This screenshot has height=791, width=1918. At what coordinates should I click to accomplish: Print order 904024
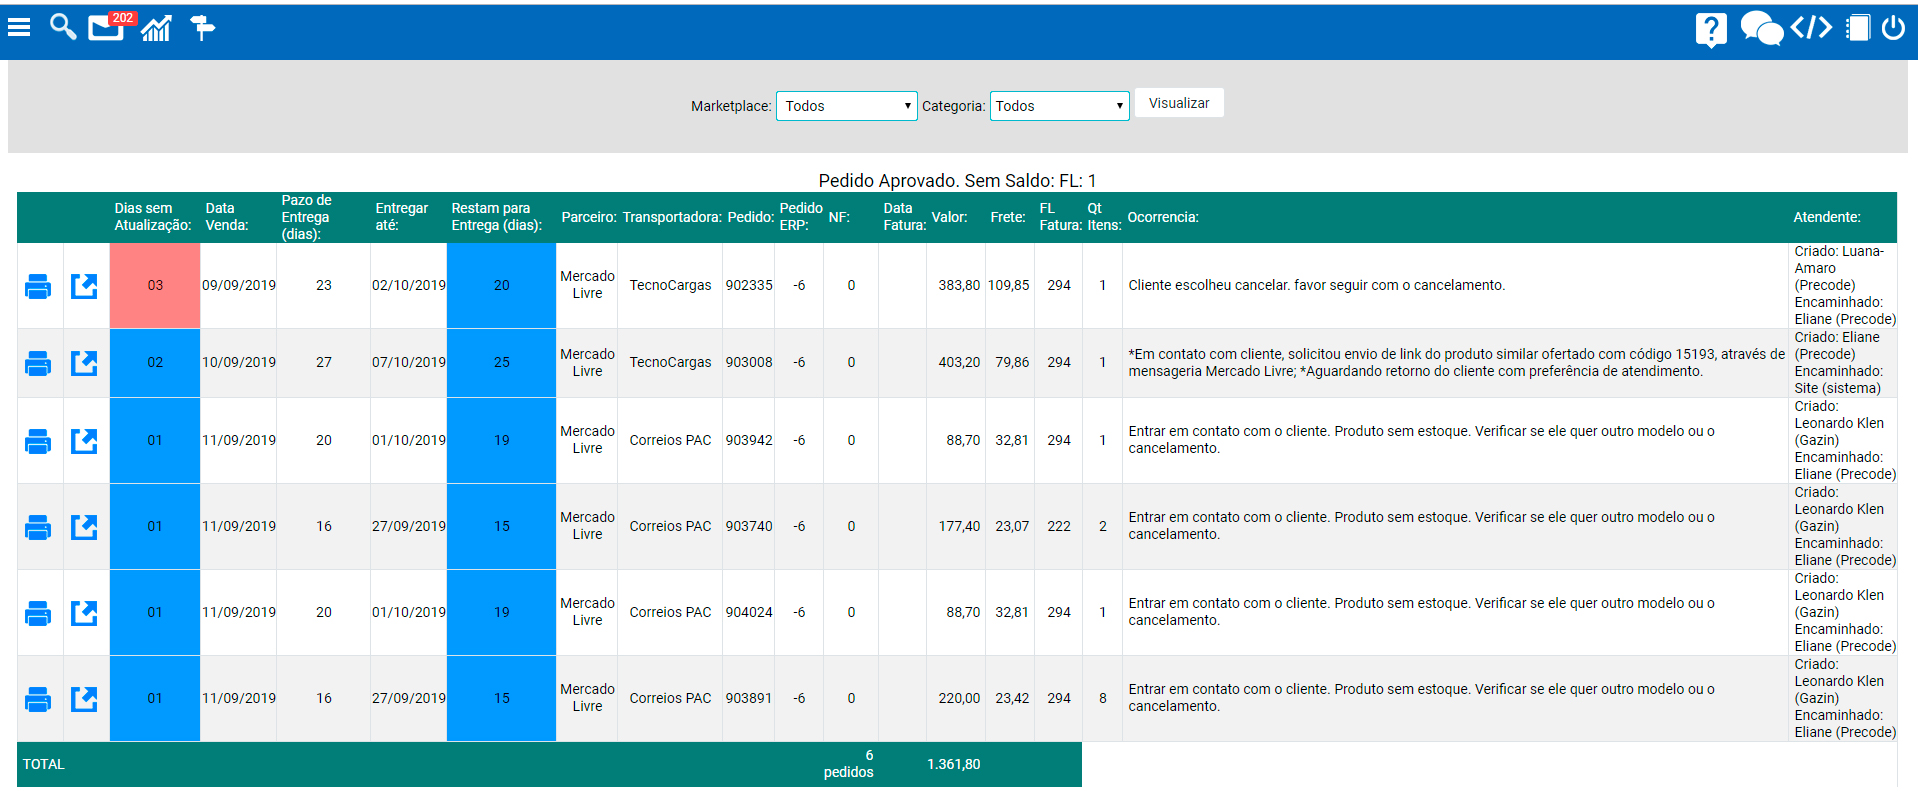click(38, 613)
